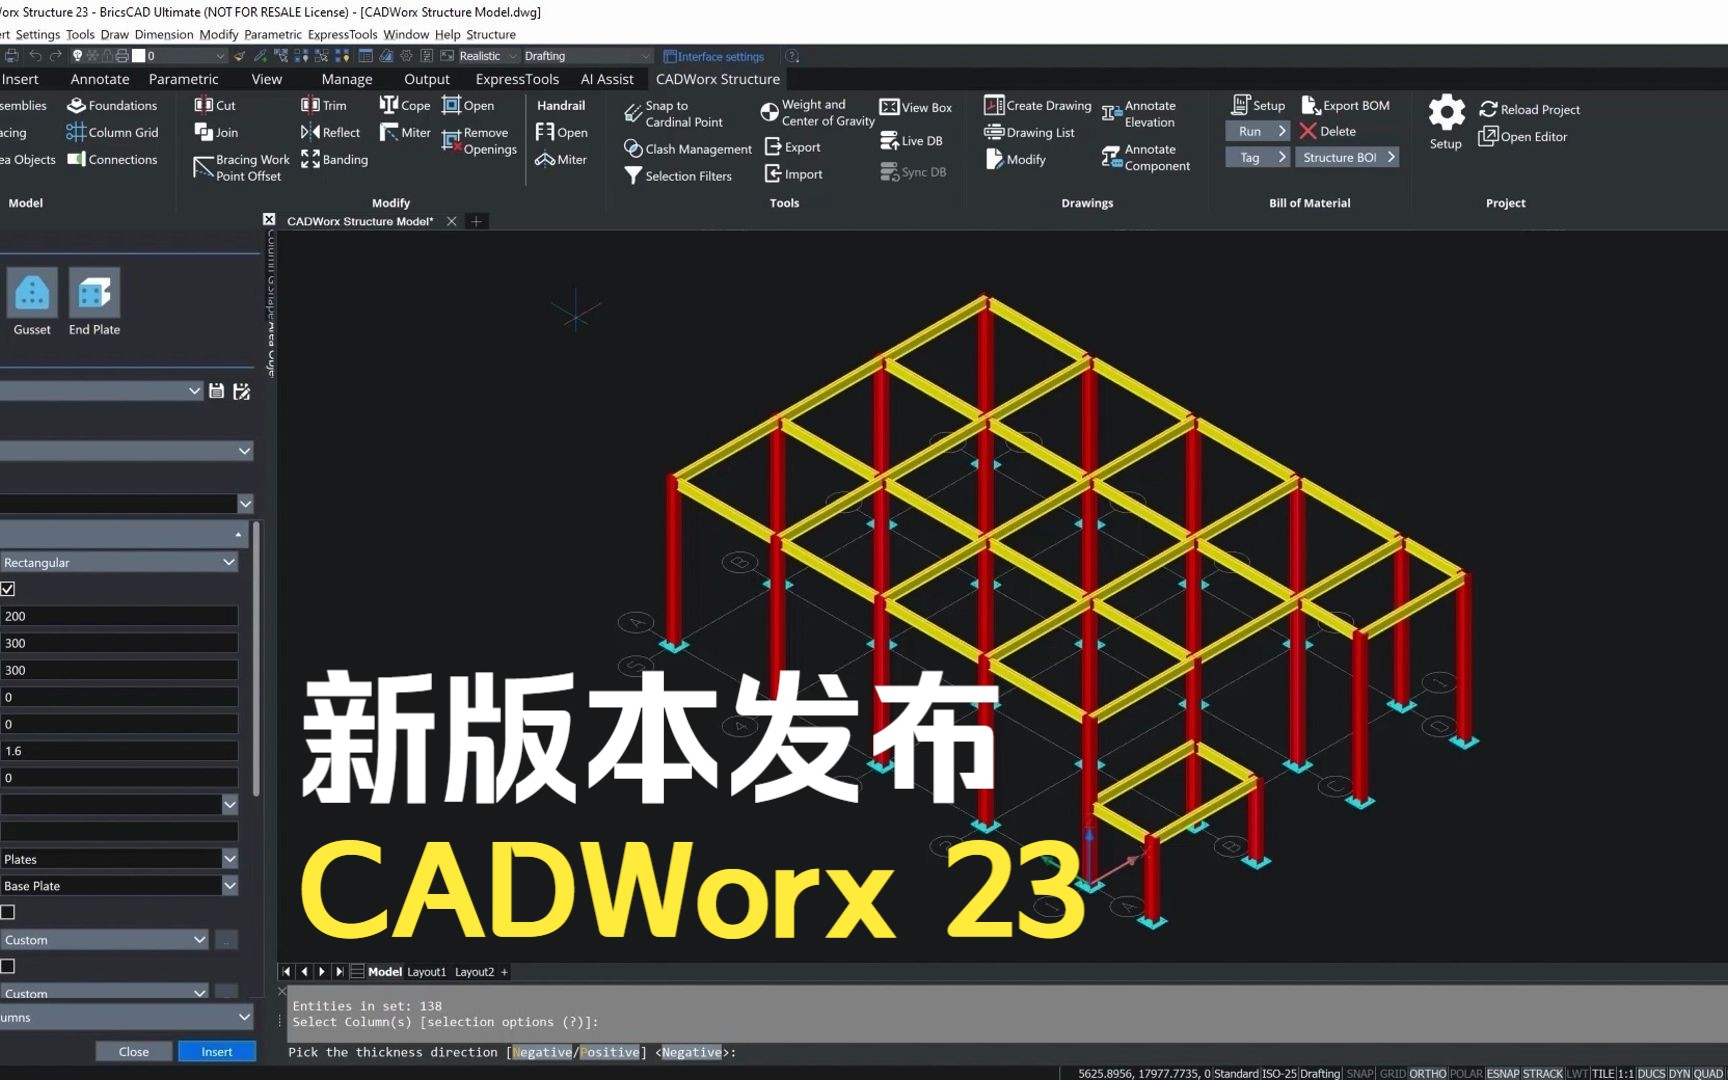Toggle checkbox below Rectangular dropdown
This screenshot has height=1080, width=1728.
pyautogui.click(x=8, y=589)
